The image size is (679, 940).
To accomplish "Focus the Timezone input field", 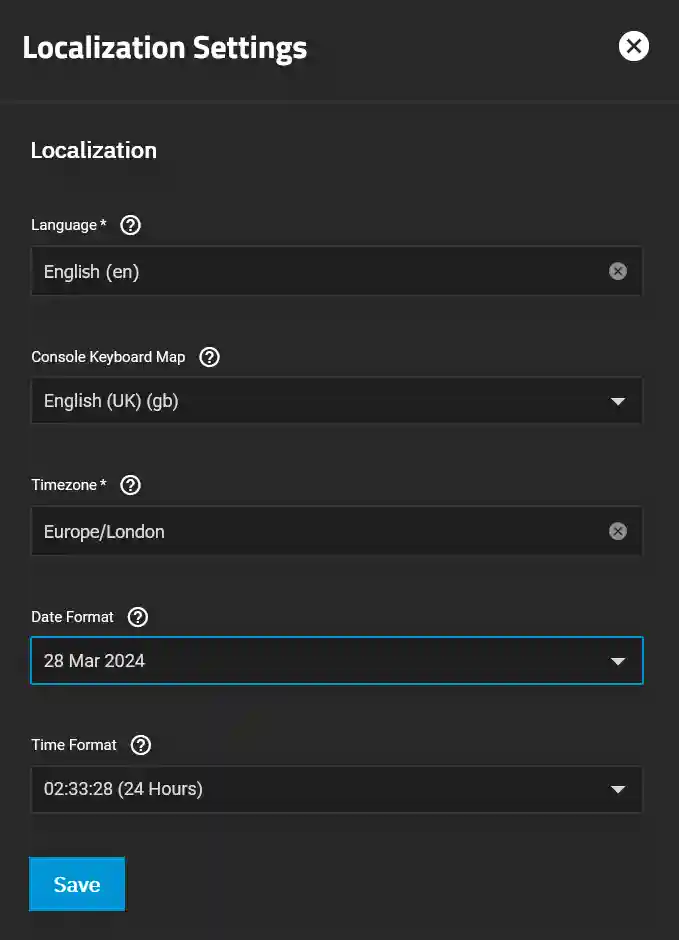I will click(x=300, y=531).
